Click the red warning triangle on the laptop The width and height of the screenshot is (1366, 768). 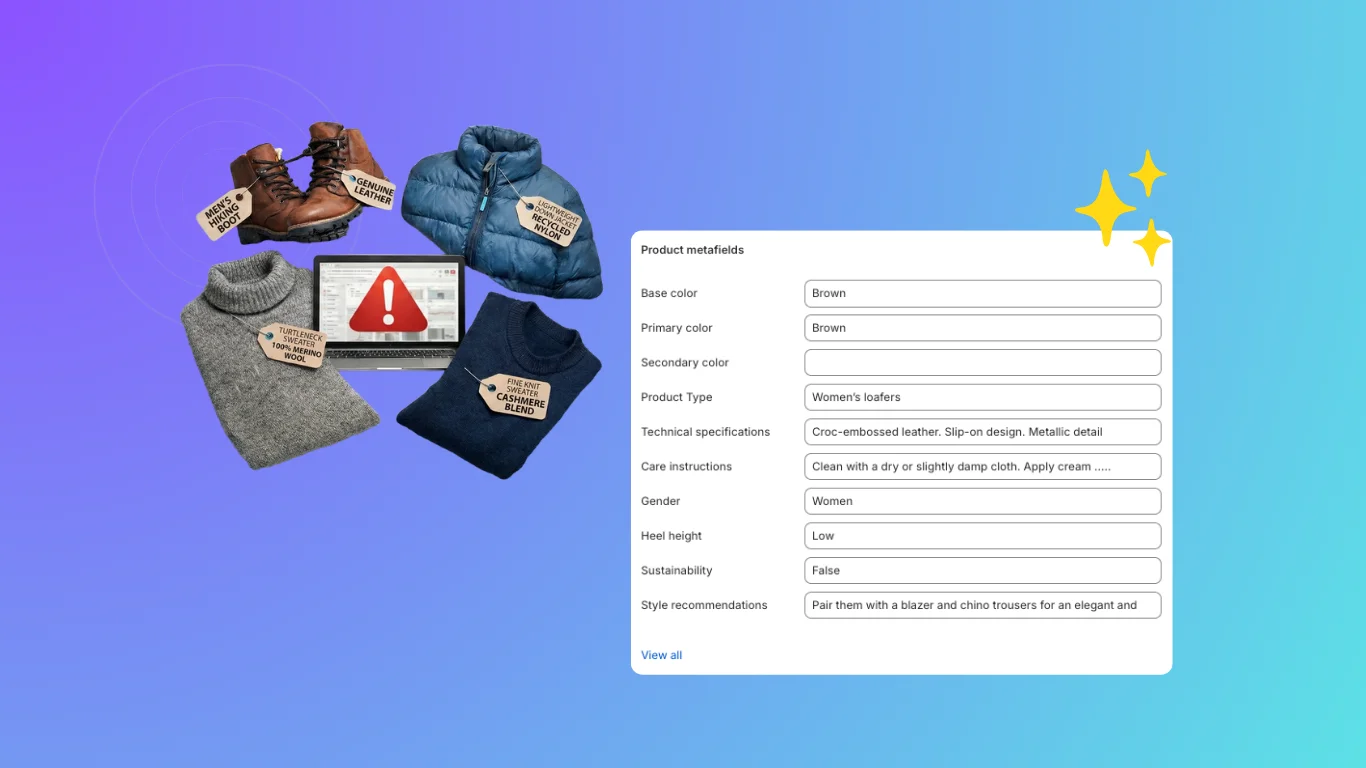(389, 300)
